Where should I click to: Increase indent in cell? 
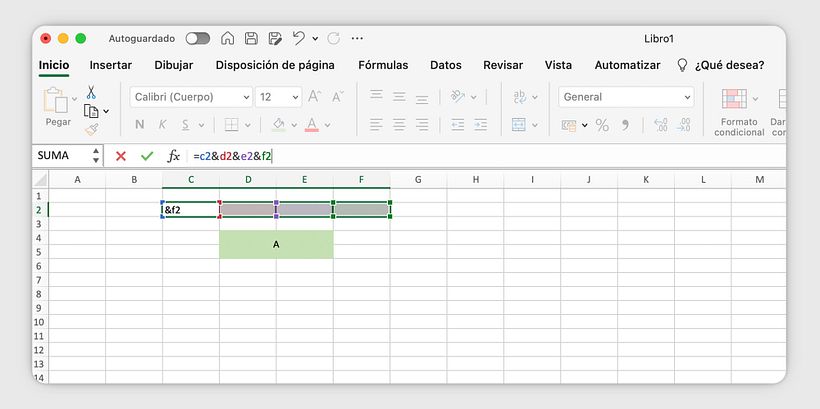click(481, 124)
